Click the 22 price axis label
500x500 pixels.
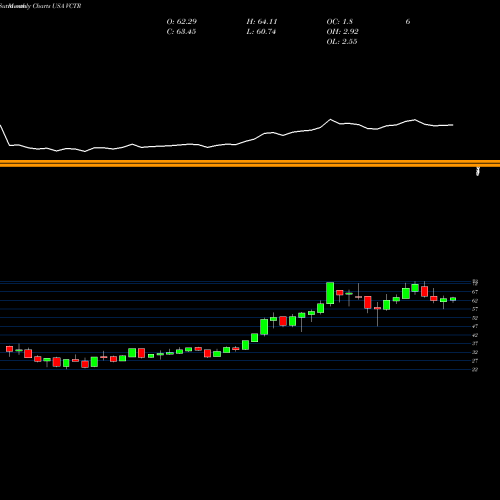(475, 370)
